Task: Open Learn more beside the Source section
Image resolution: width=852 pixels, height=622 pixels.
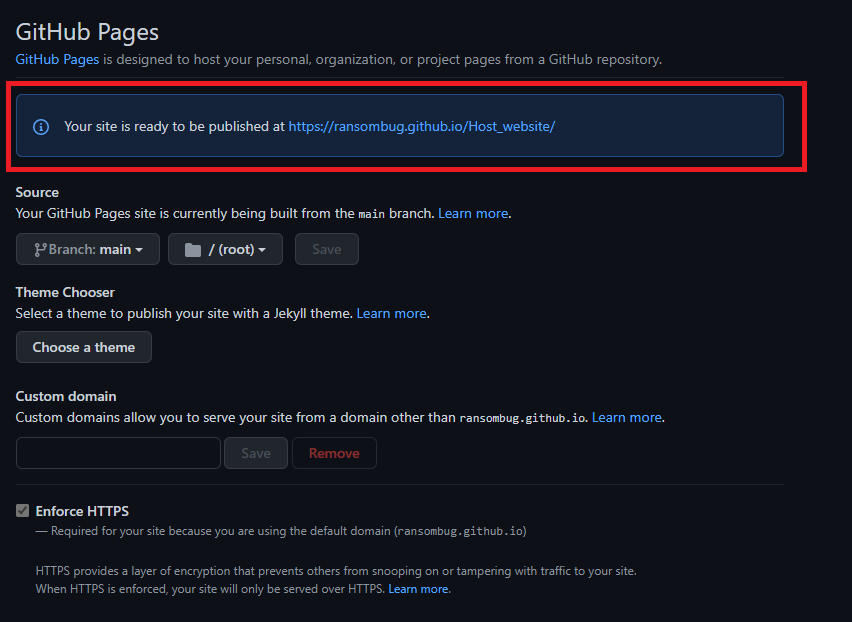Action: click(473, 213)
